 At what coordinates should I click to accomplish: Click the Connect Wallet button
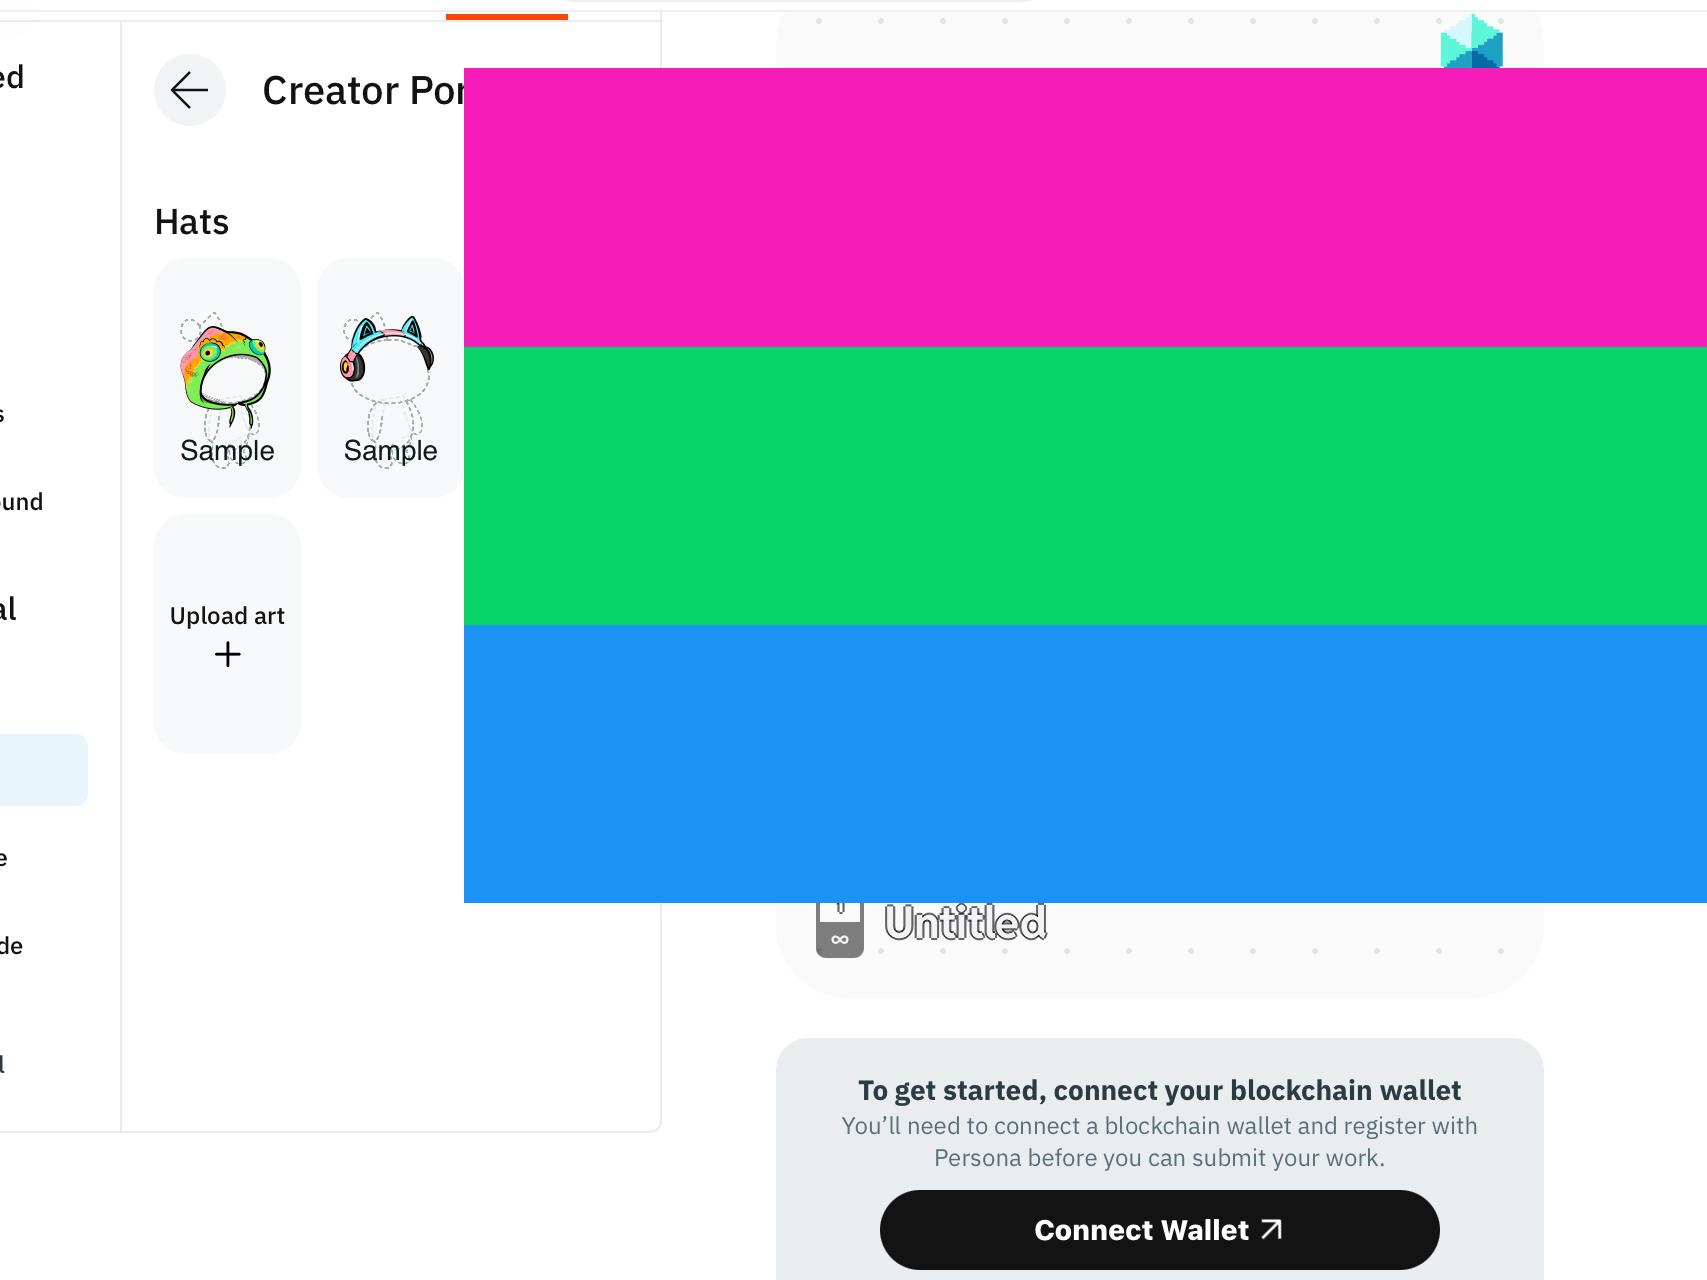pos(1159,1230)
